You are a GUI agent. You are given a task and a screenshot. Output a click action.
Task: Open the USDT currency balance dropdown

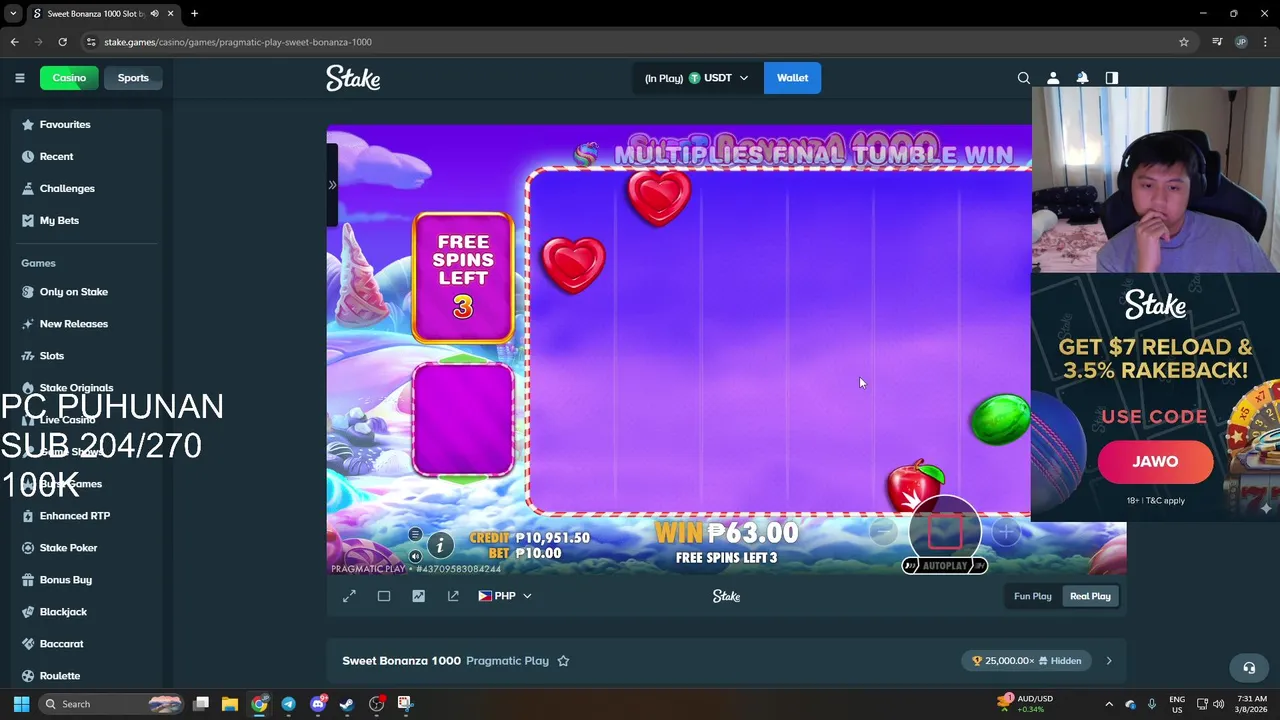(696, 78)
